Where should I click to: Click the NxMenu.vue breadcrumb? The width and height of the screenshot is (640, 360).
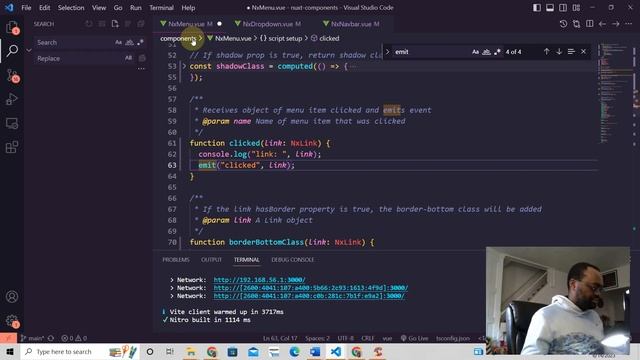(x=233, y=38)
